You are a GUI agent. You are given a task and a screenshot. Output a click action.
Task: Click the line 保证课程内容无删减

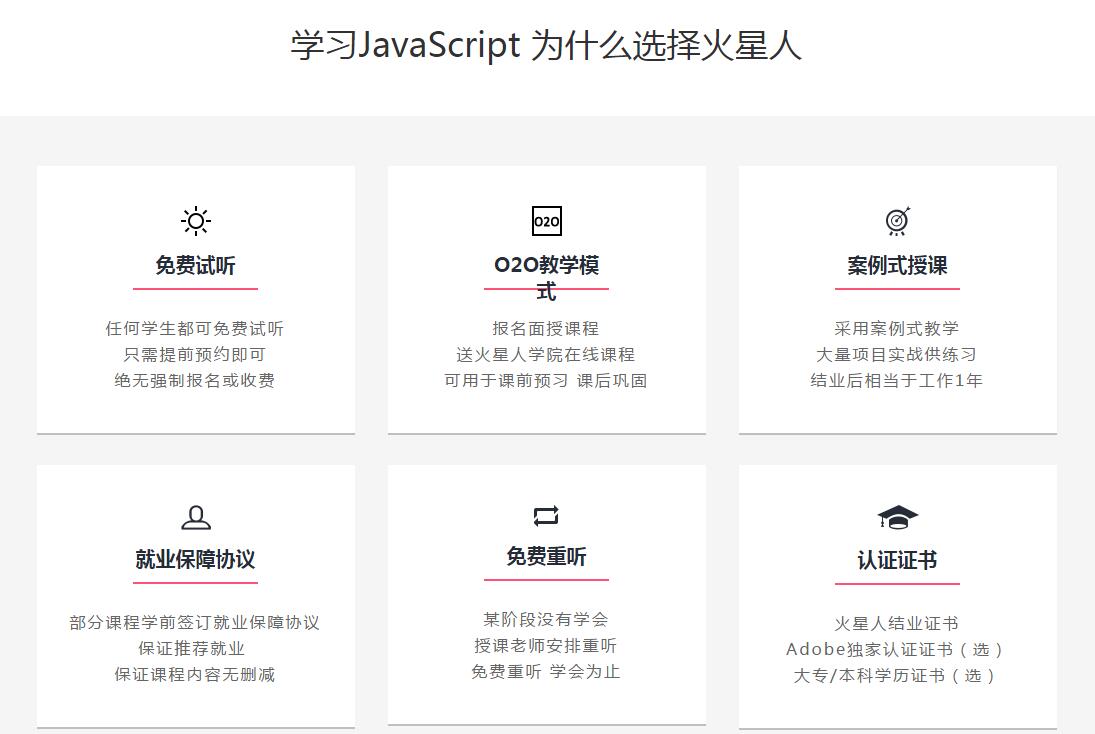pyautogui.click(x=195, y=674)
